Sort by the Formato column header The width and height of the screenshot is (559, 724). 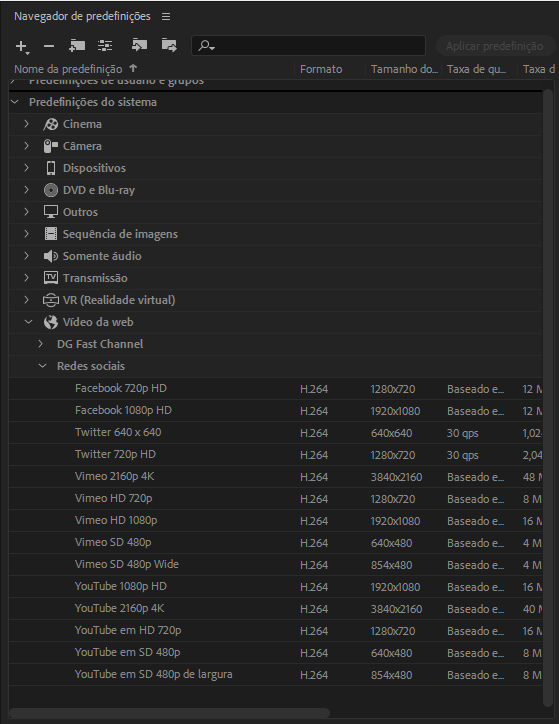click(321, 69)
